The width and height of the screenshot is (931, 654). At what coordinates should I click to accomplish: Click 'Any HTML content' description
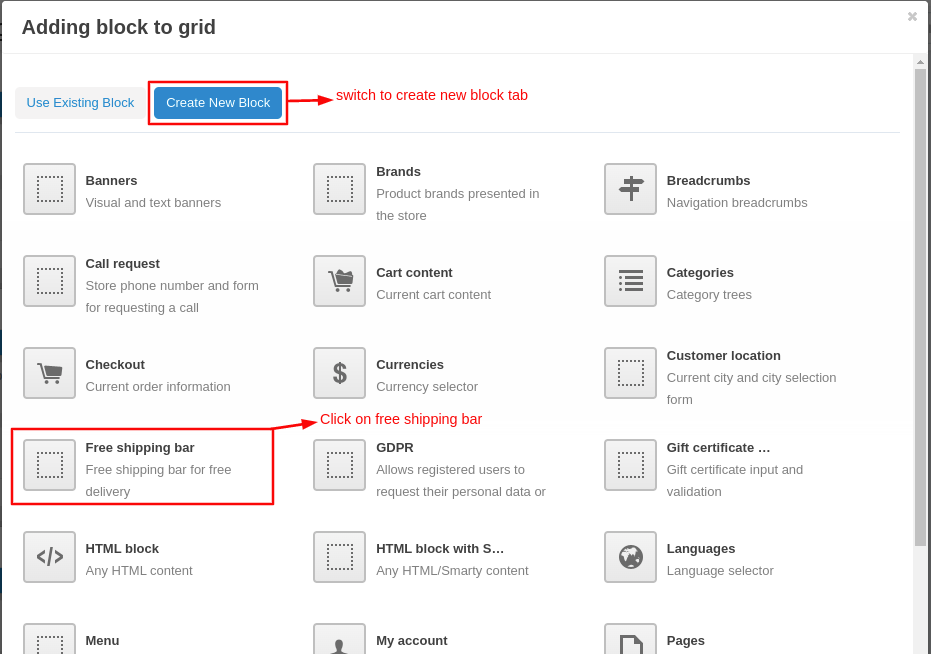139,571
